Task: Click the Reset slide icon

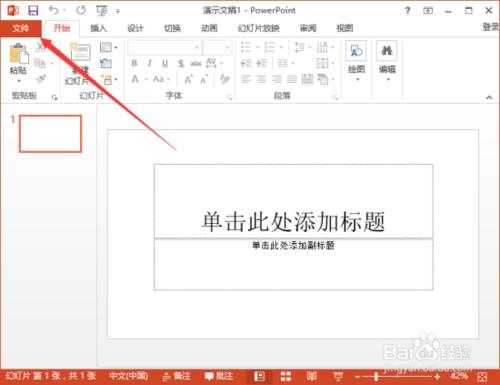Action: click(x=106, y=63)
